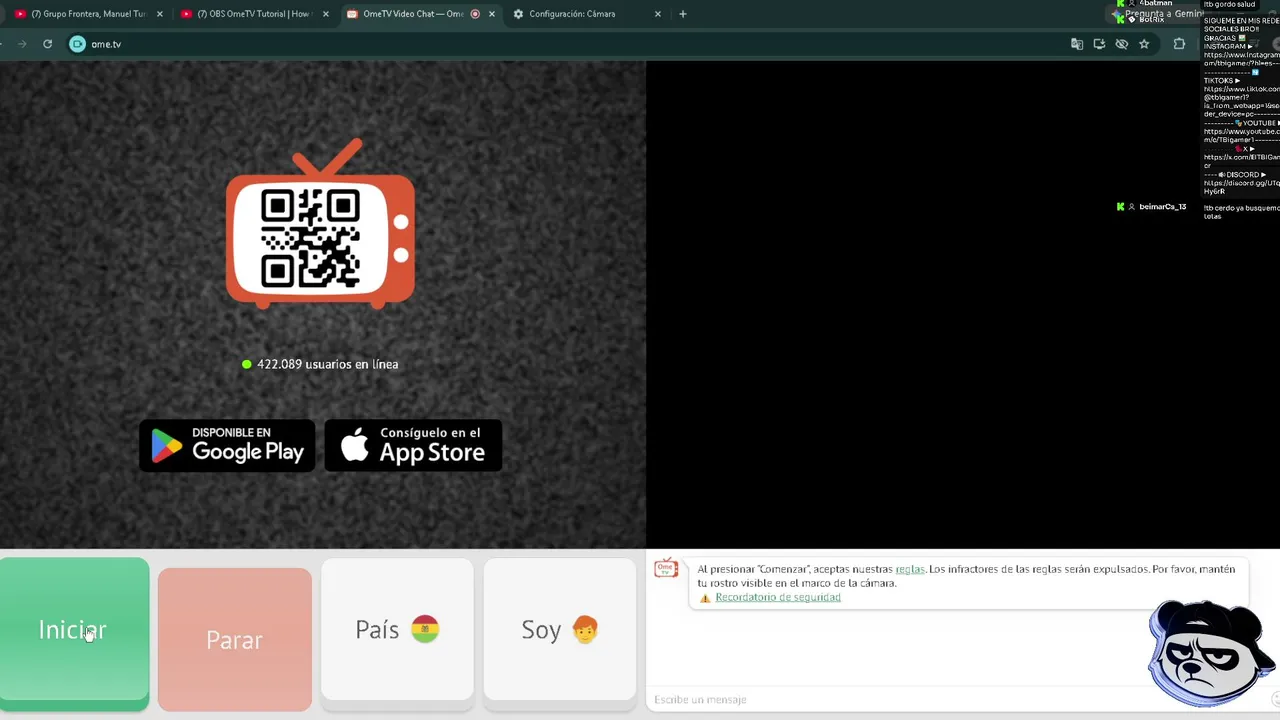1280x720 pixels.
Task: Open the App Store download badge
Action: 413,445
